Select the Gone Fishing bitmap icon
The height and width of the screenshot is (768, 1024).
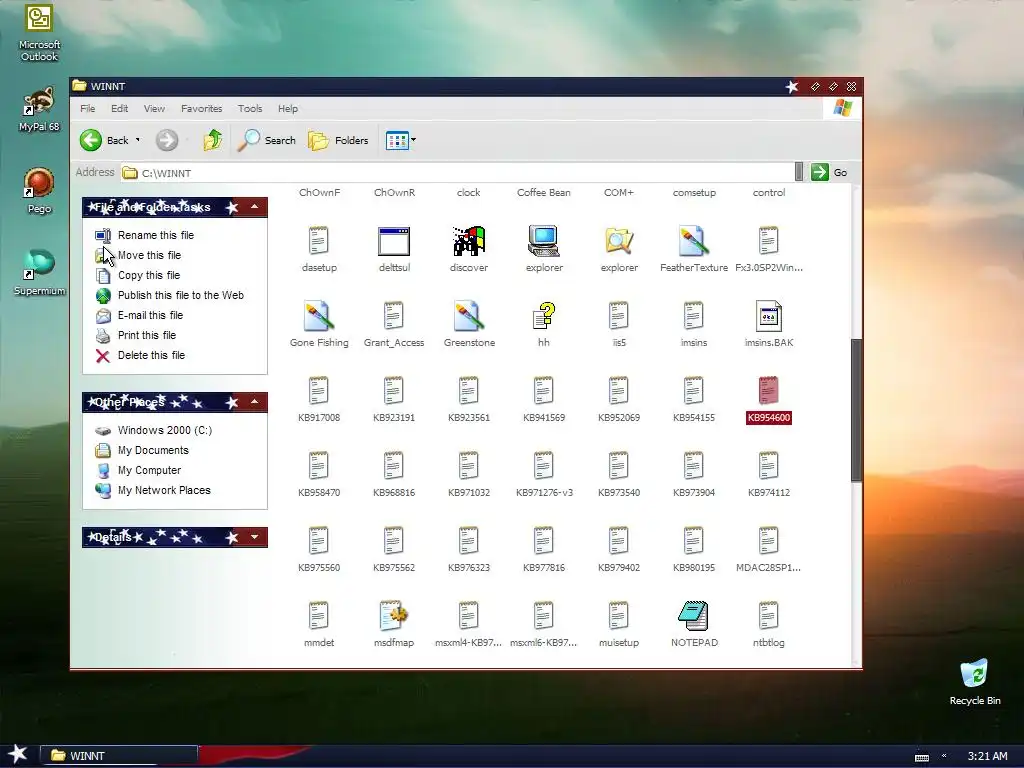click(x=319, y=316)
